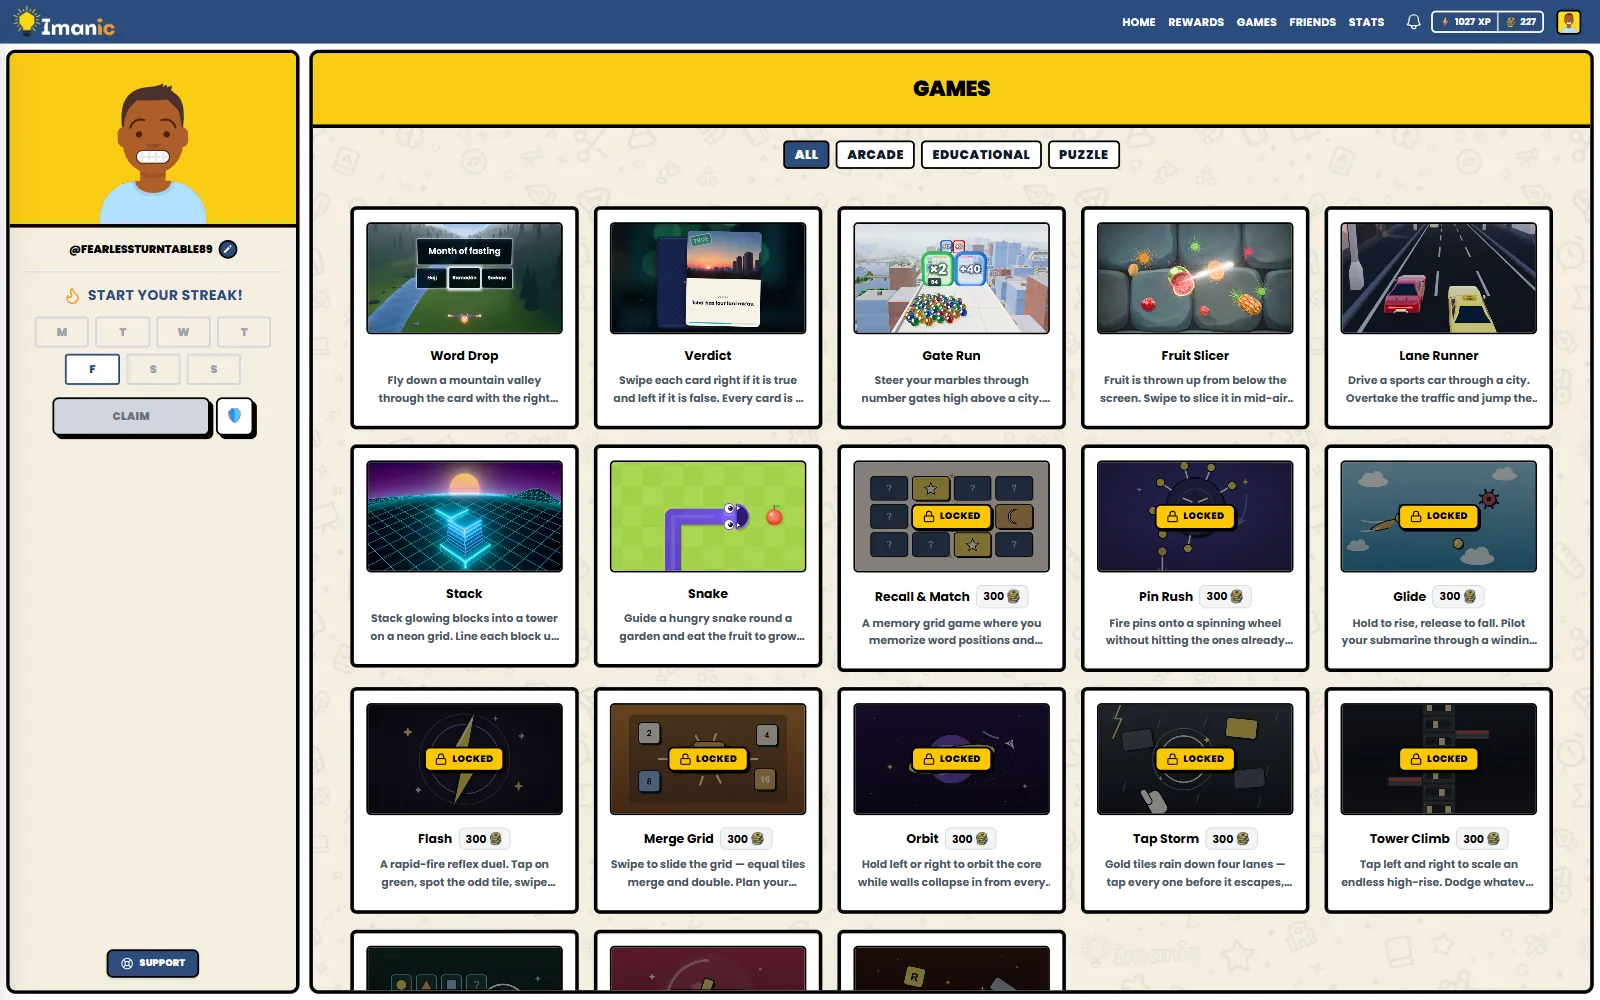
Task: Open the Lane Runner game thumbnail
Action: (x=1439, y=278)
